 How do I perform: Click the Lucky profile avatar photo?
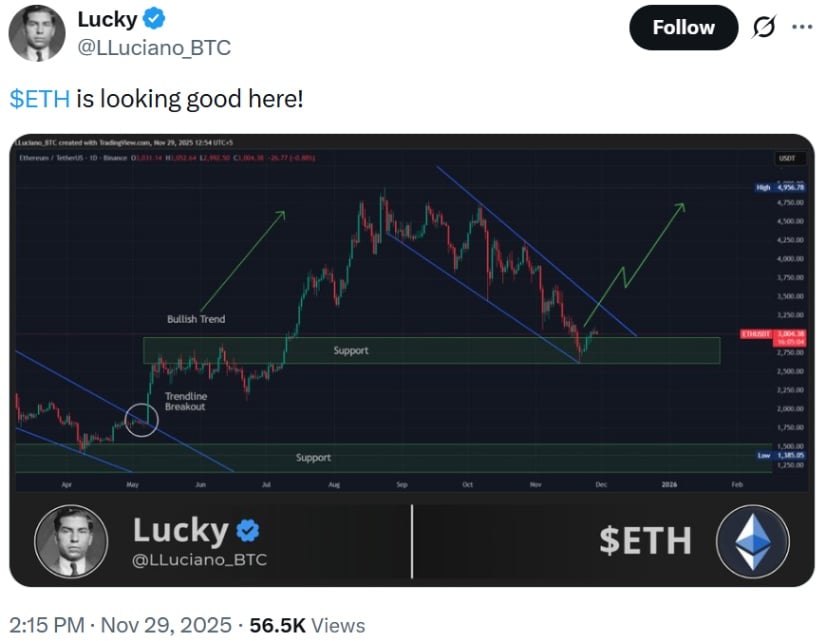[37, 32]
